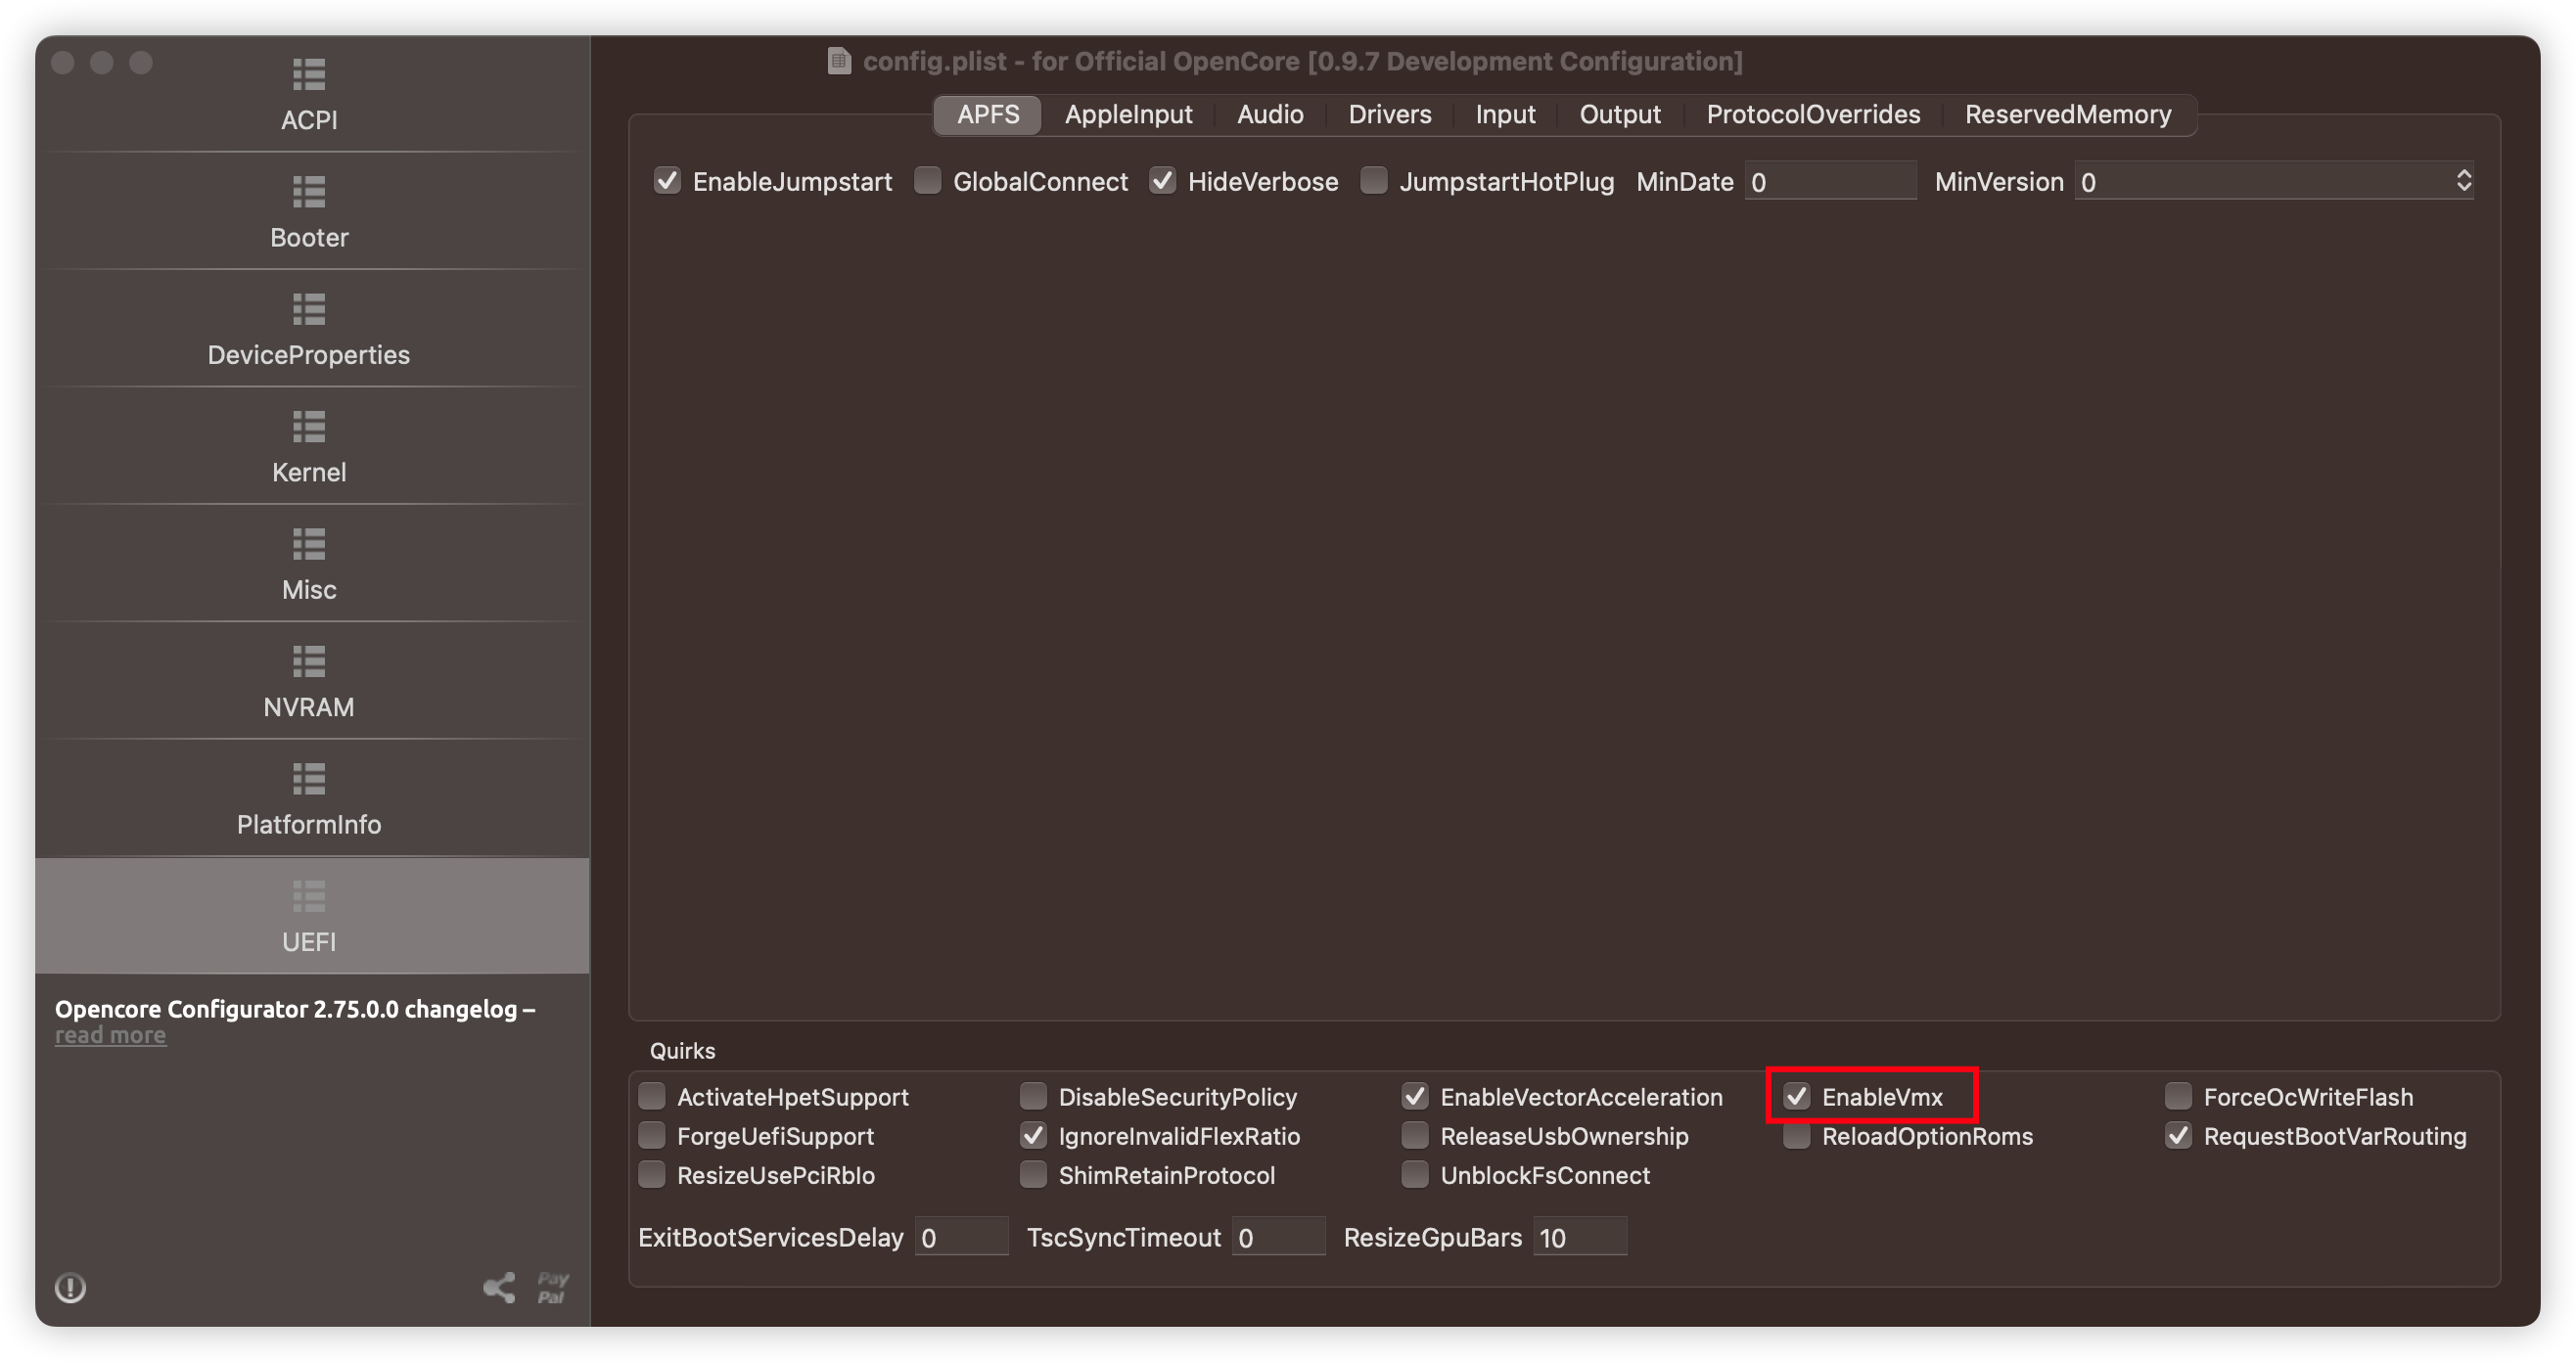Open the ACPI section in the sidebar

(309, 95)
